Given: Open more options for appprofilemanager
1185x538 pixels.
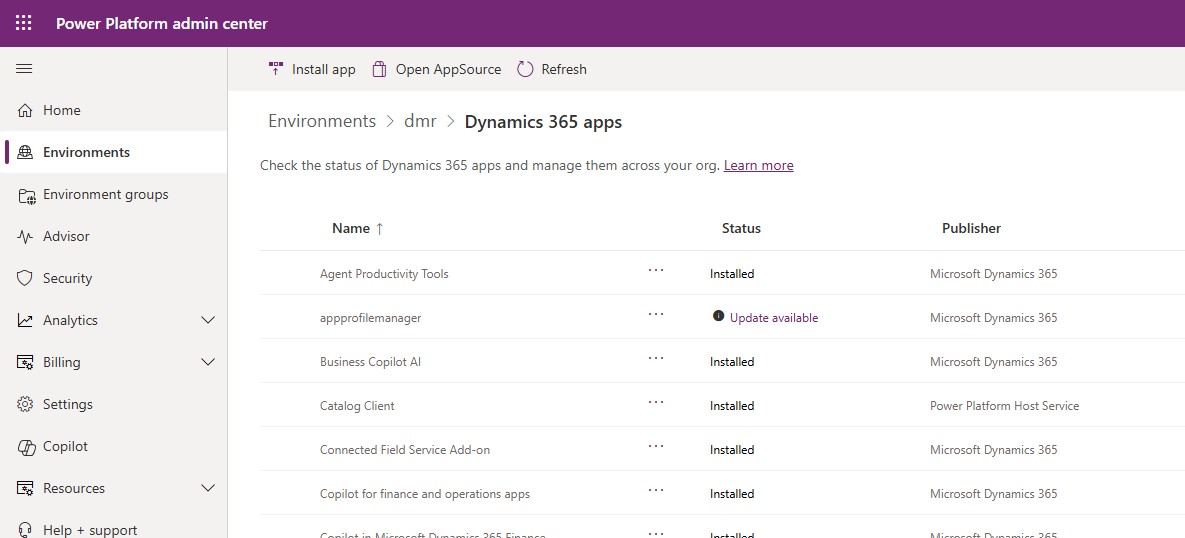Looking at the screenshot, I should tap(656, 314).
